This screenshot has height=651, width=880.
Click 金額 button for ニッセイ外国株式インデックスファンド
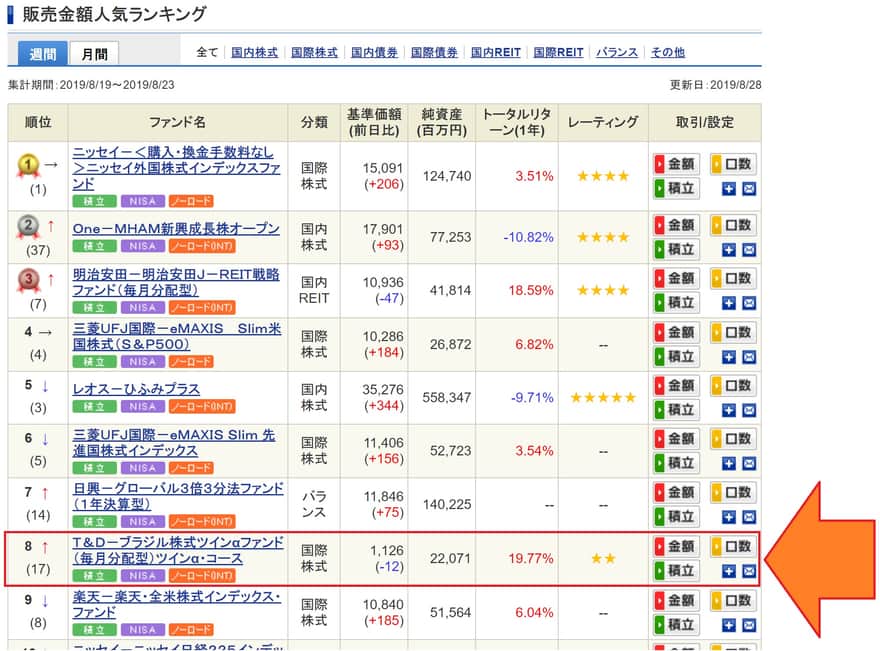click(676, 164)
